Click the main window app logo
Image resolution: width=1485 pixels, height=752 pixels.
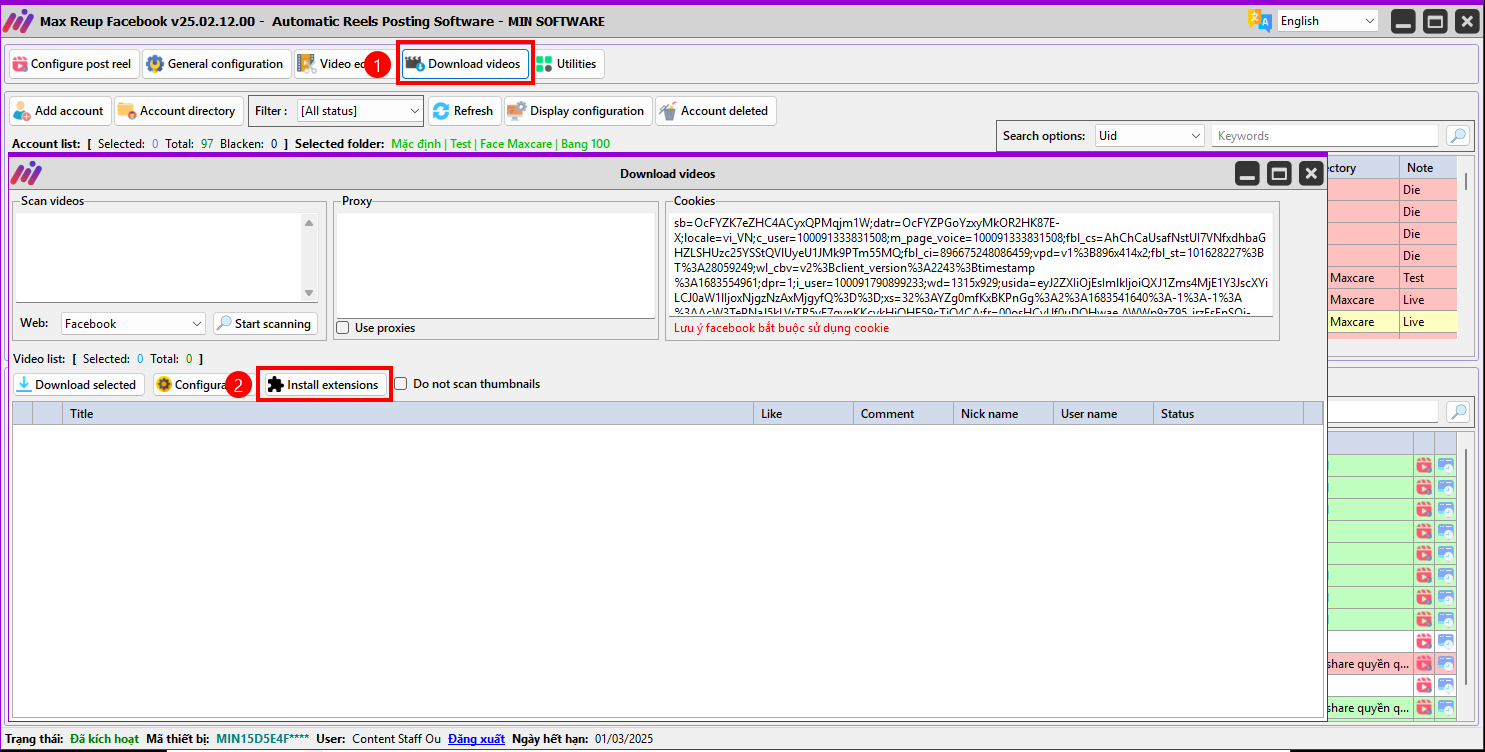tap(18, 21)
